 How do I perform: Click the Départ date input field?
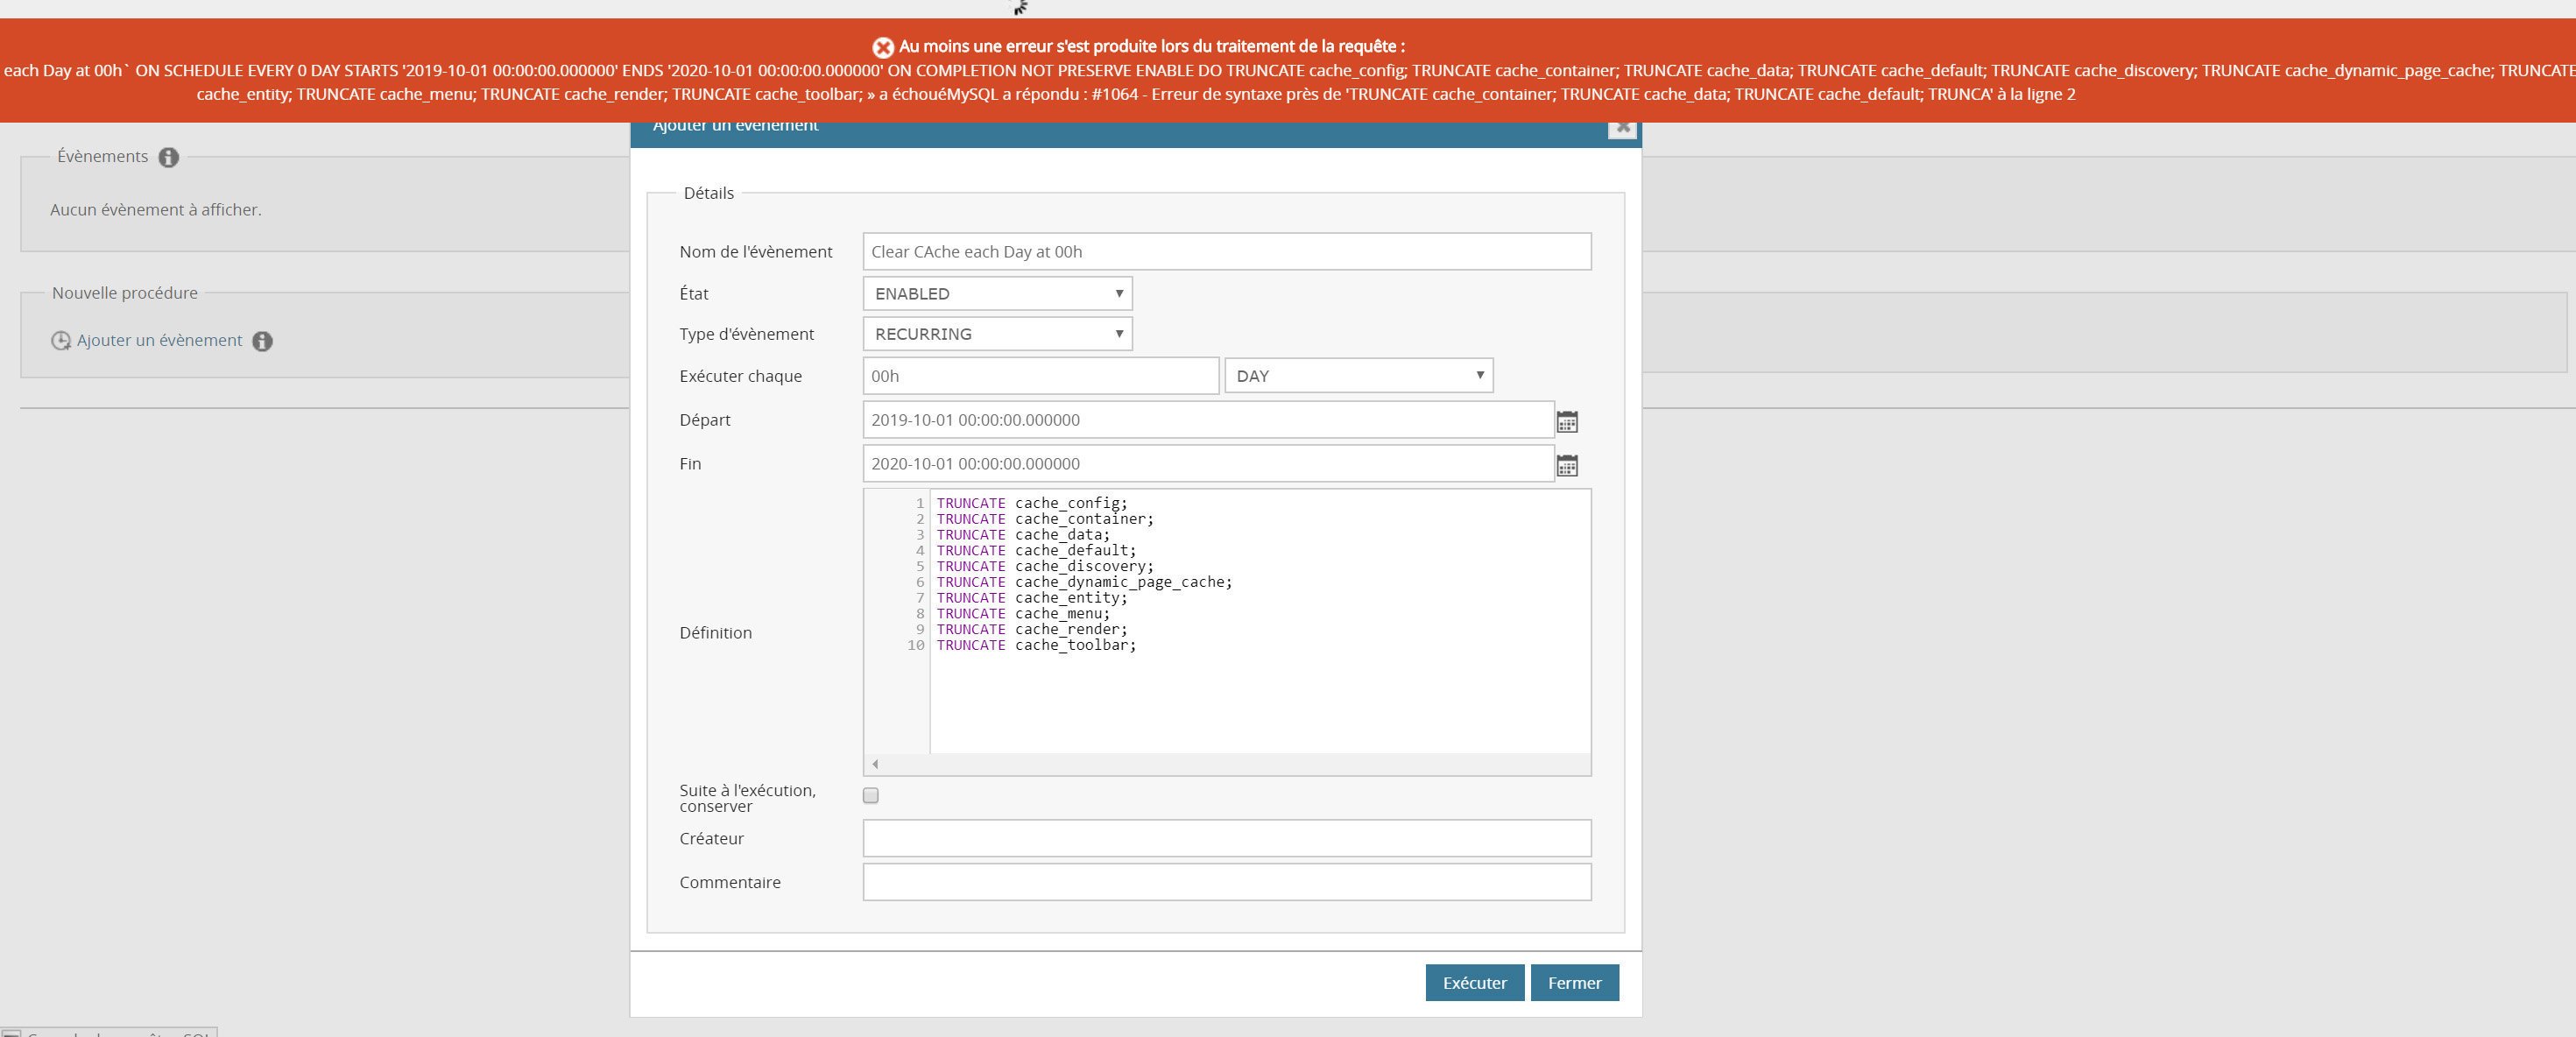[1208, 420]
